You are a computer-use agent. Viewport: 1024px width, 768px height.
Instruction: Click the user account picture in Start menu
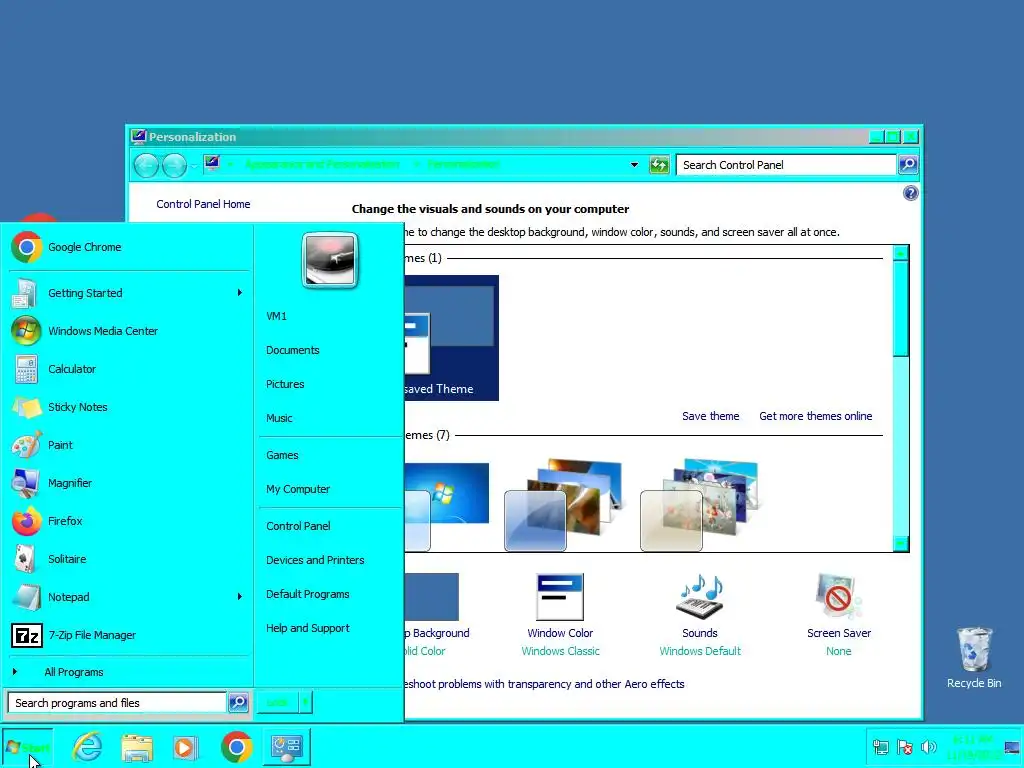pyautogui.click(x=330, y=260)
